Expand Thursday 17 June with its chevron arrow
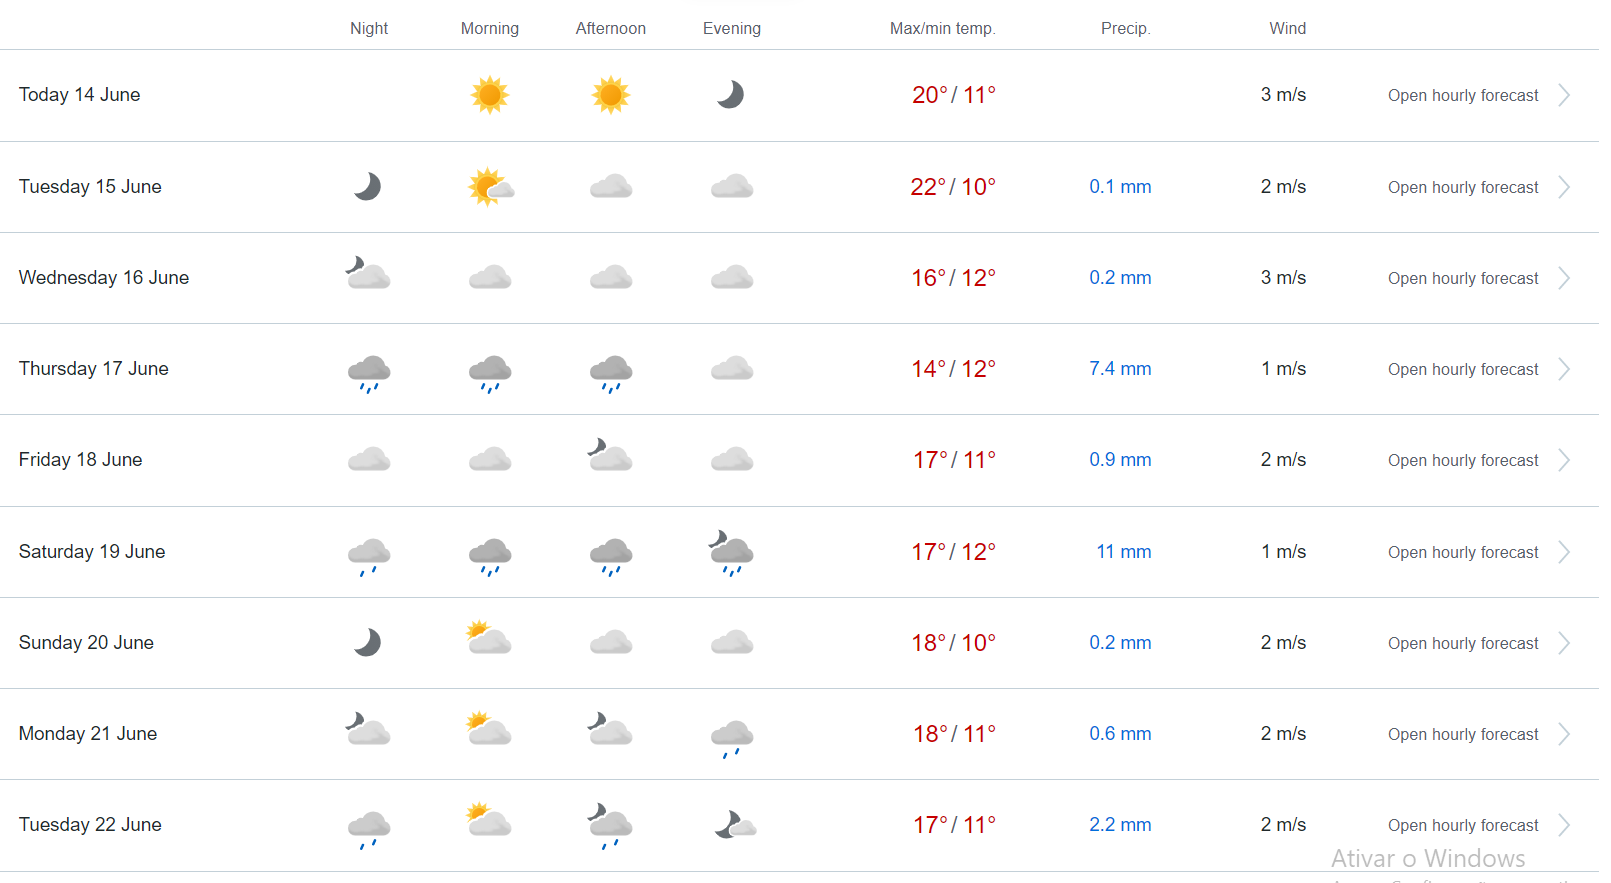This screenshot has height=883, width=1611. [1564, 369]
